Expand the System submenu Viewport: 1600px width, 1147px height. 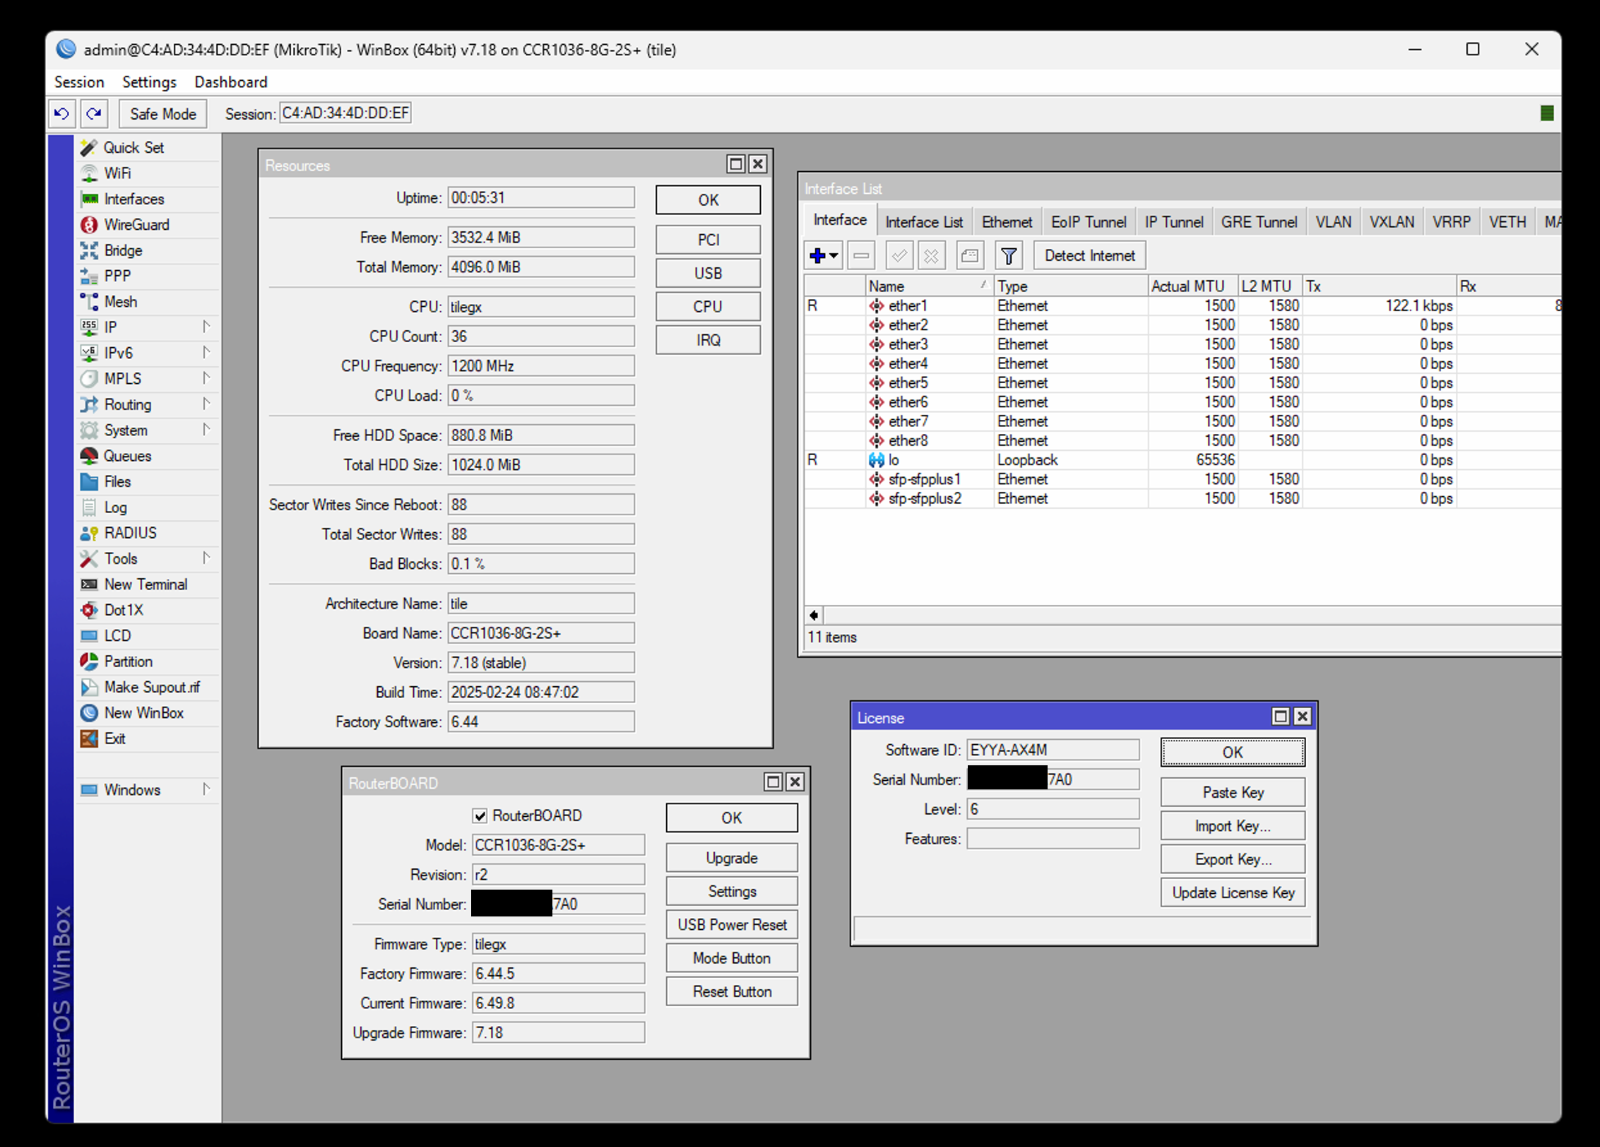click(x=206, y=430)
